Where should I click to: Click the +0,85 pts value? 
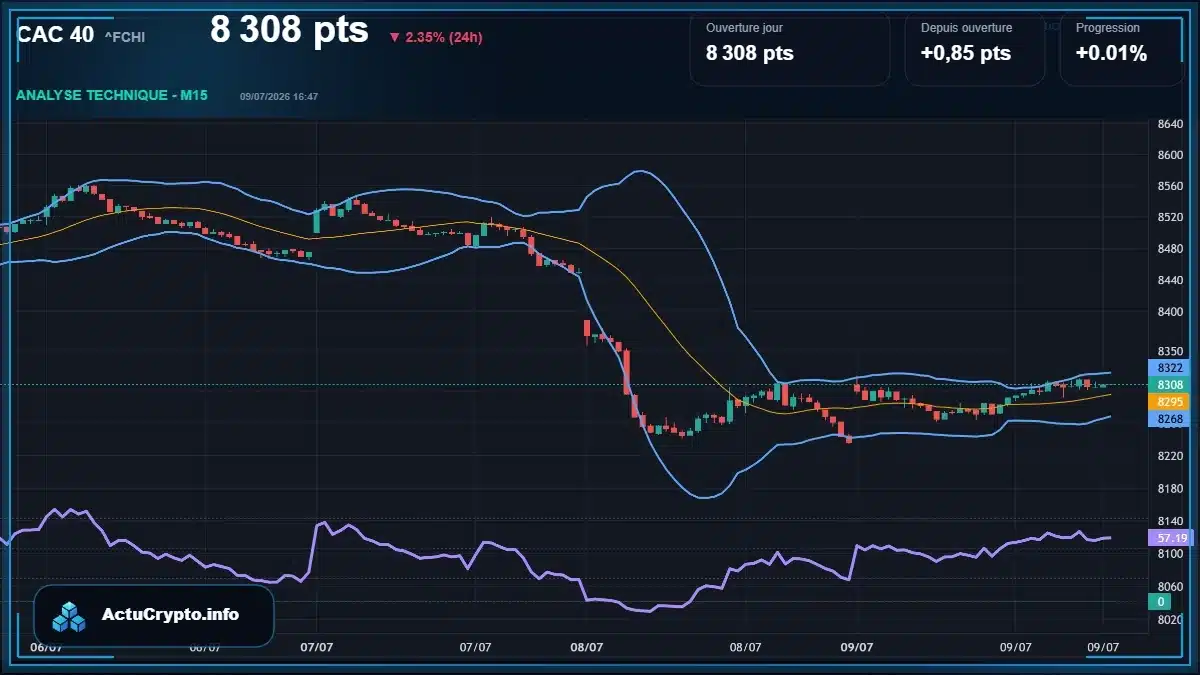(966, 54)
